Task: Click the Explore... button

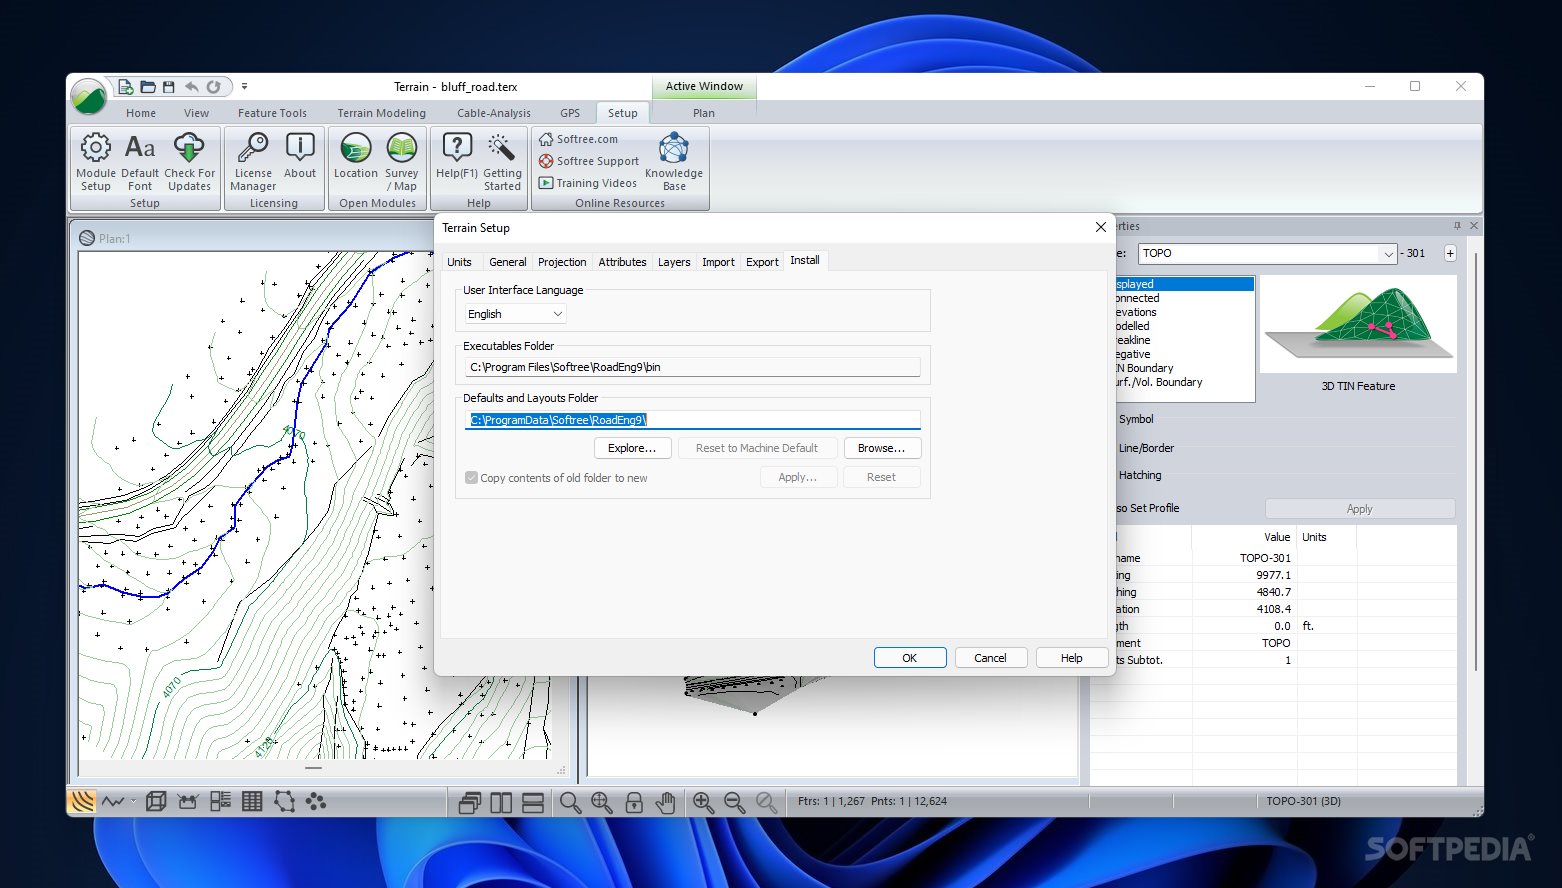Action: pos(632,448)
